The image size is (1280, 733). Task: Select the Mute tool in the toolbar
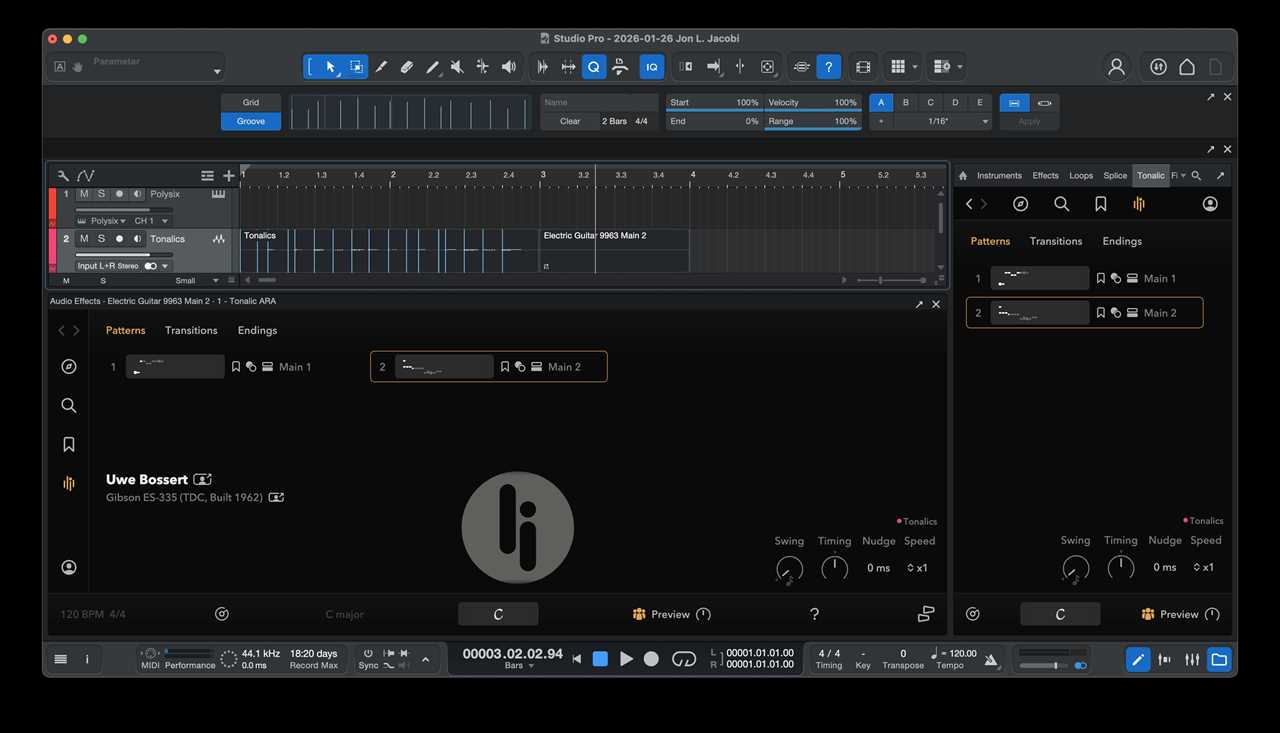pyautogui.click(x=457, y=66)
